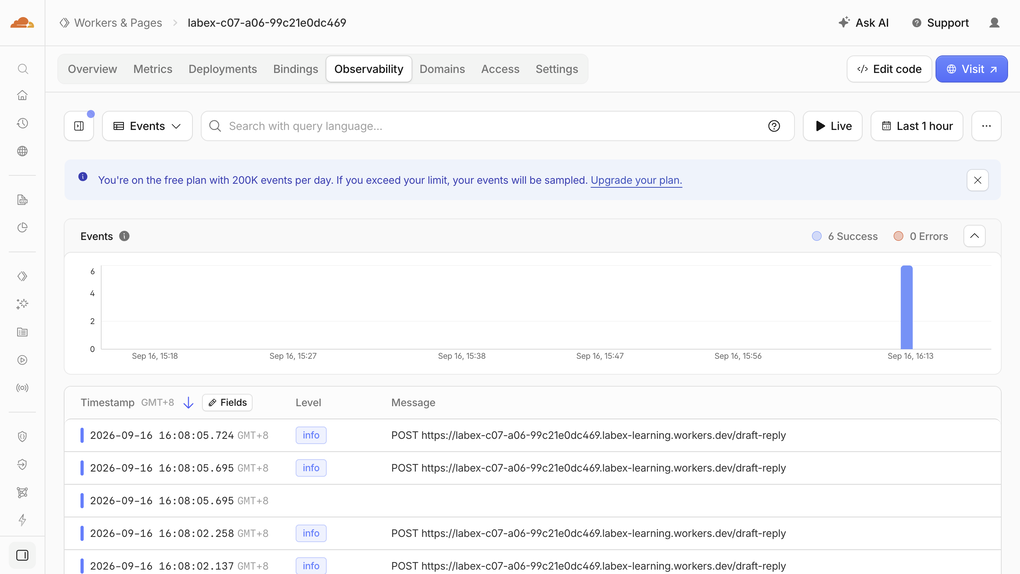Focus the query language search field
Image resolution: width=1020 pixels, height=574 pixels.
coord(498,126)
